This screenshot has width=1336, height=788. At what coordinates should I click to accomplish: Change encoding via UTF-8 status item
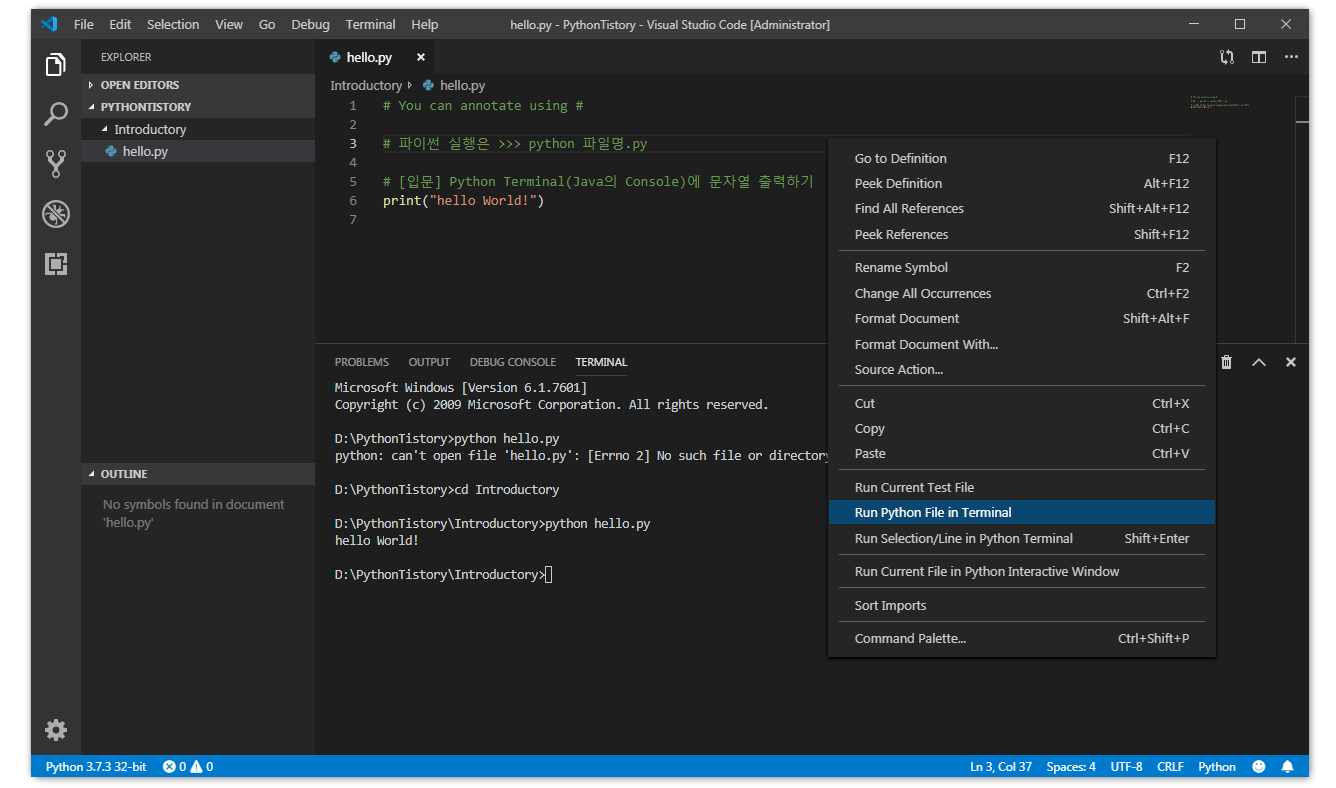pos(1126,767)
